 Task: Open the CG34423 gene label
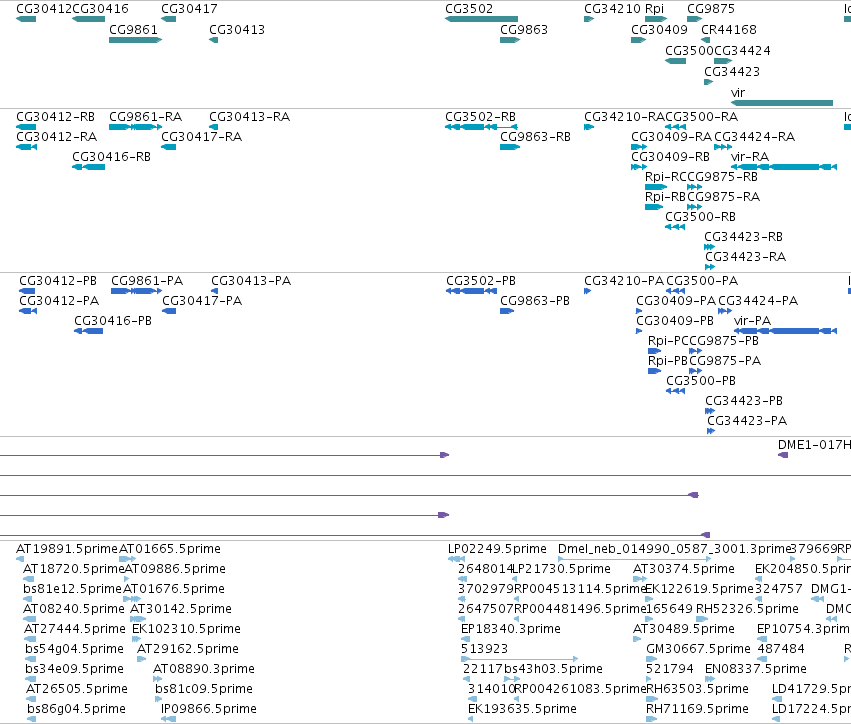732,71
